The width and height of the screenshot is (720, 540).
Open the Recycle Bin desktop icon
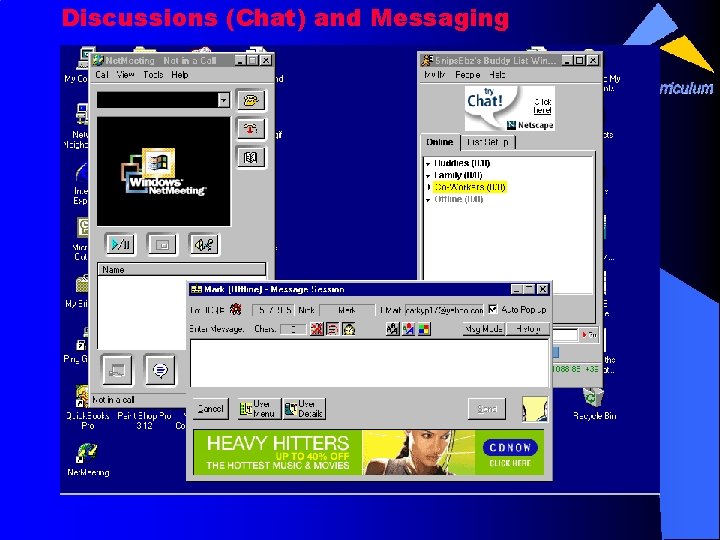pos(594,405)
